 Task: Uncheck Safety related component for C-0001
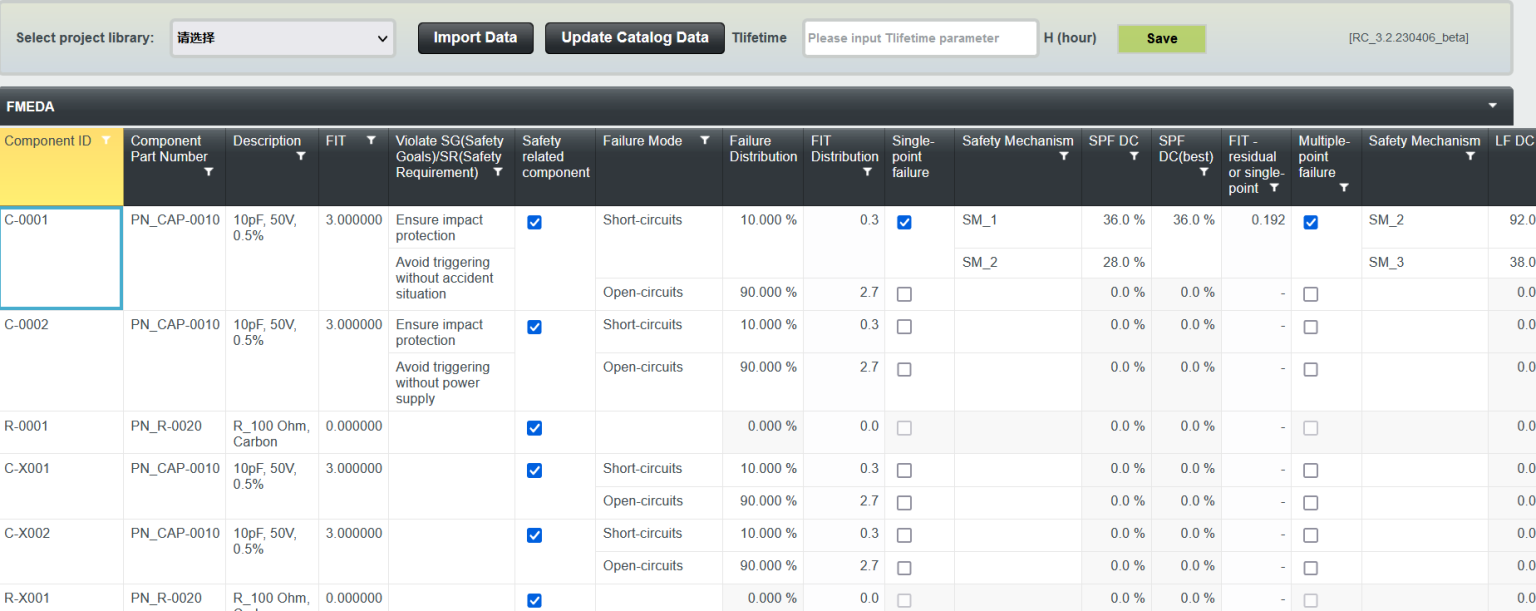point(534,222)
